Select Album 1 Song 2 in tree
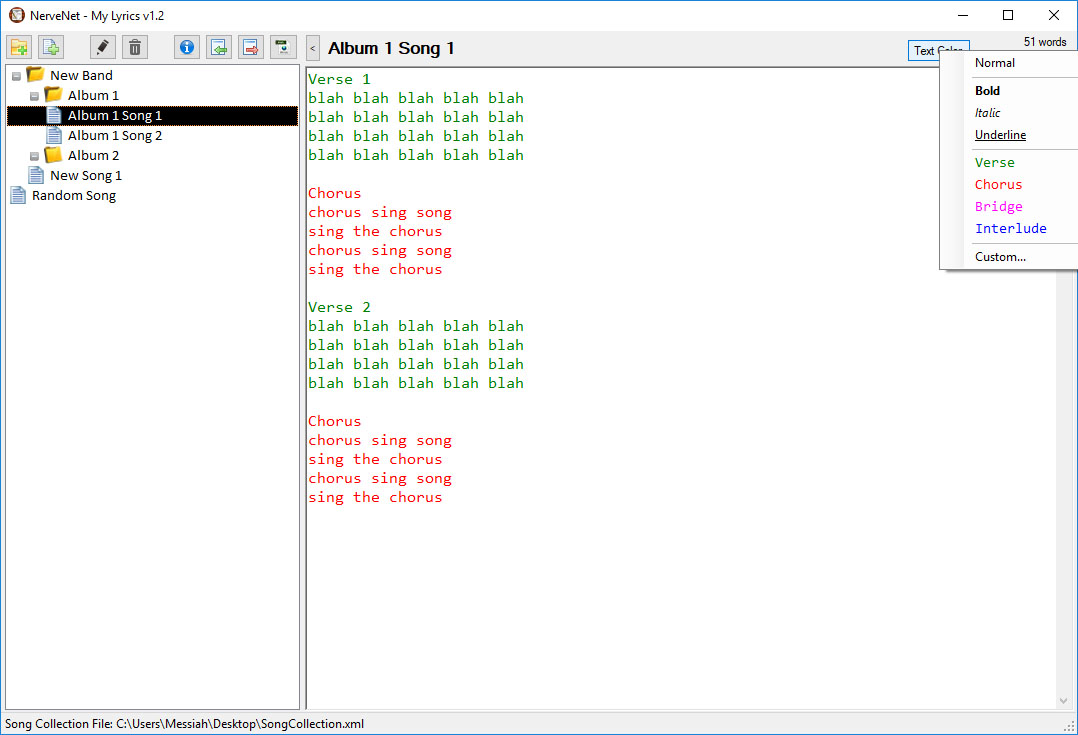This screenshot has height=735, width=1078. pyautogui.click(x=114, y=136)
